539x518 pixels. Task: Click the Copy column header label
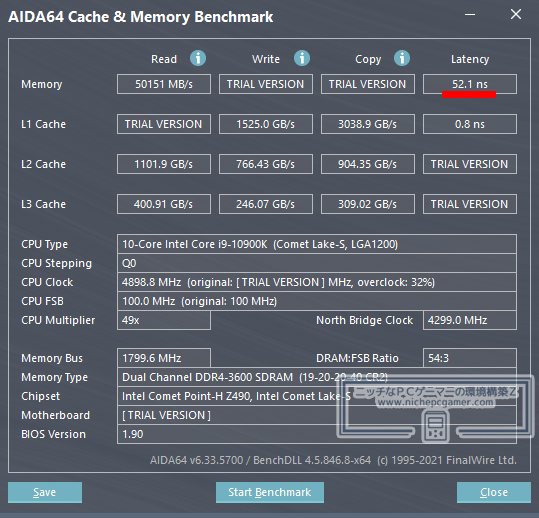(x=368, y=59)
